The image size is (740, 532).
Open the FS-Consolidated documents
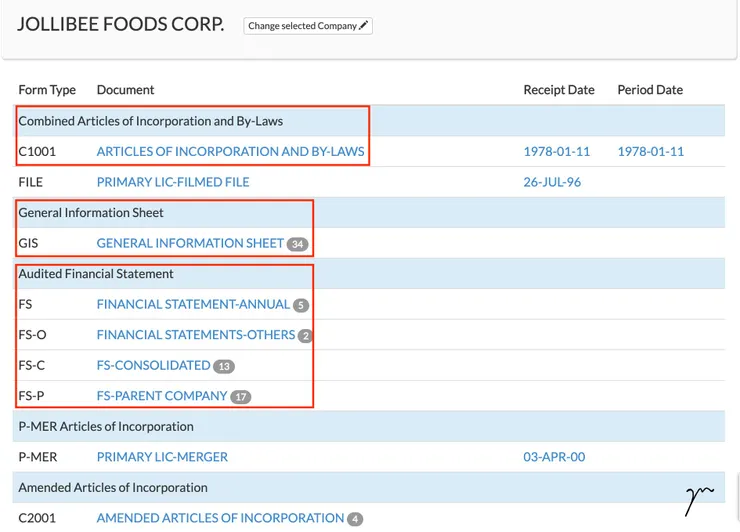[153, 365]
